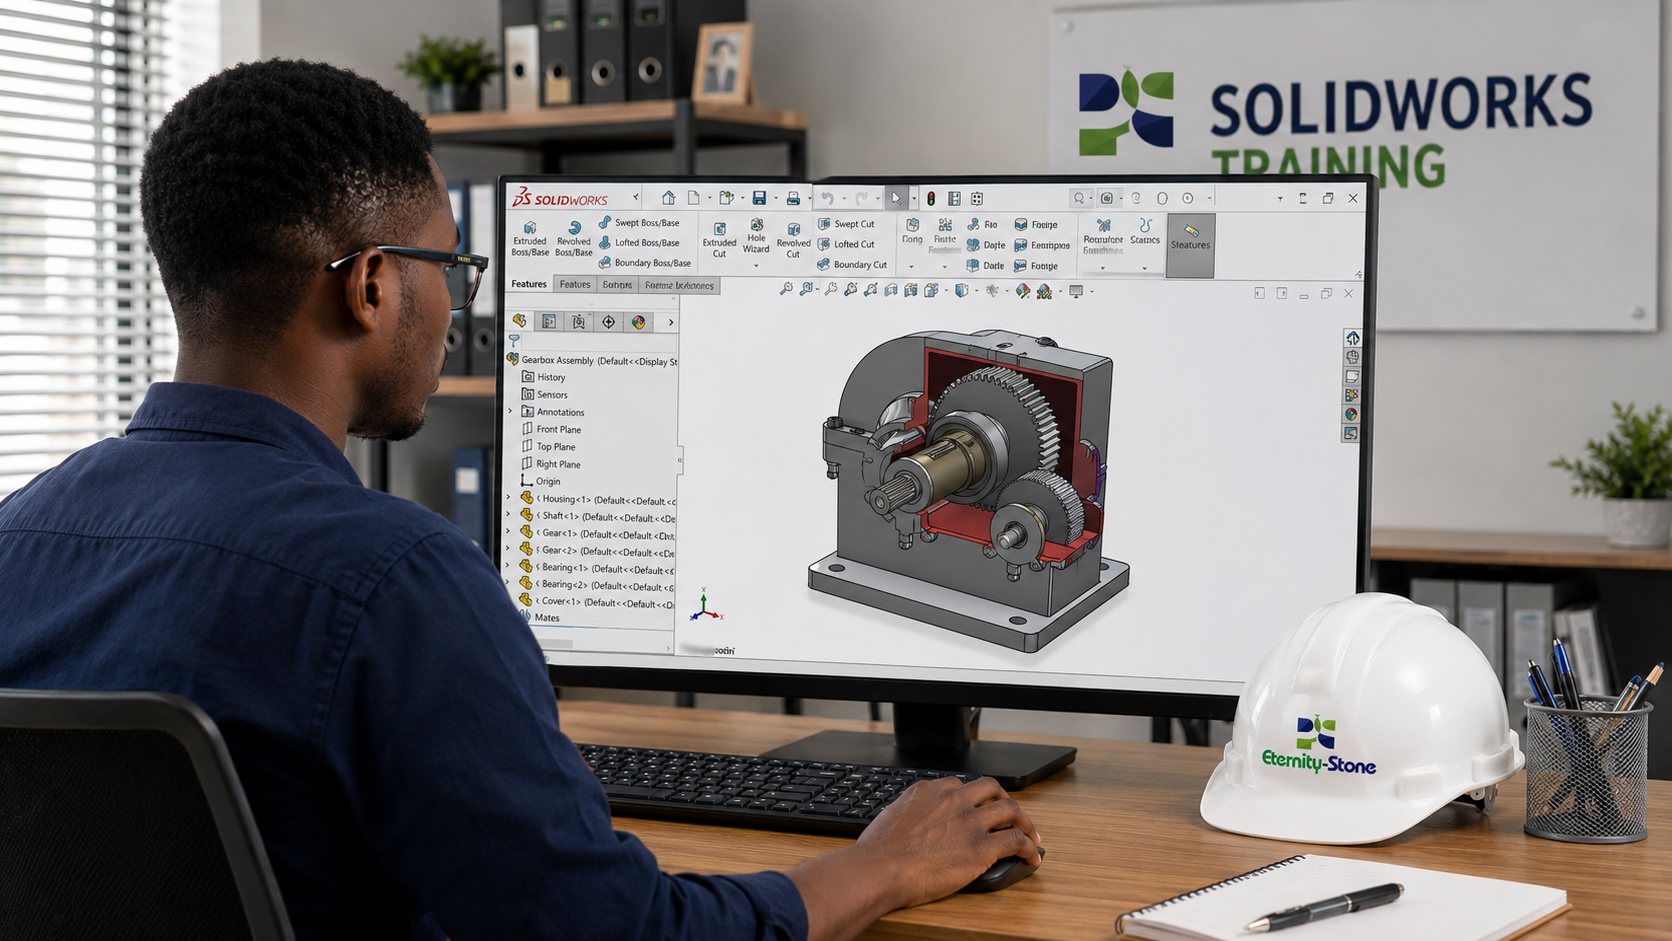Choose Lofted Boss/Base feature
1672x941 pixels.
(x=640, y=243)
